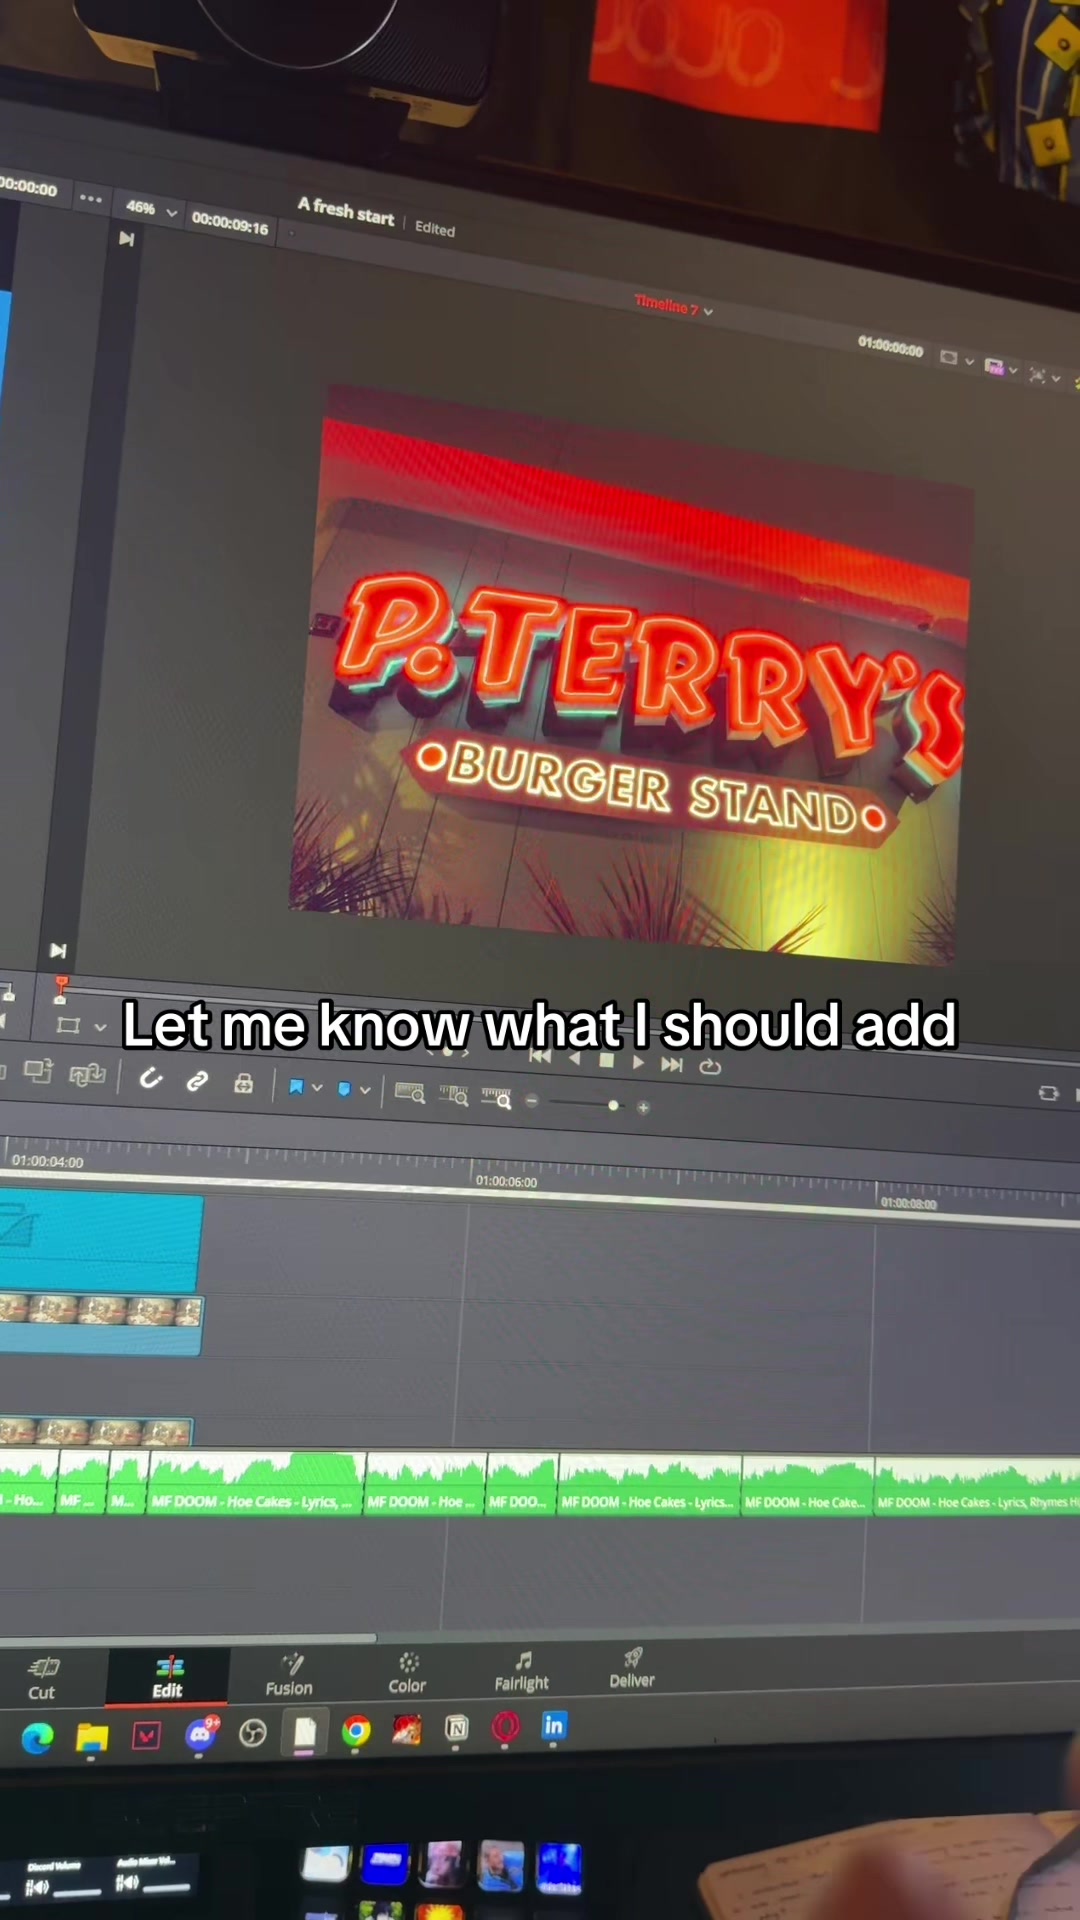Expand the flag color dropdown arrow
The width and height of the screenshot is (1080, 1920).
tap(317, 1087)
